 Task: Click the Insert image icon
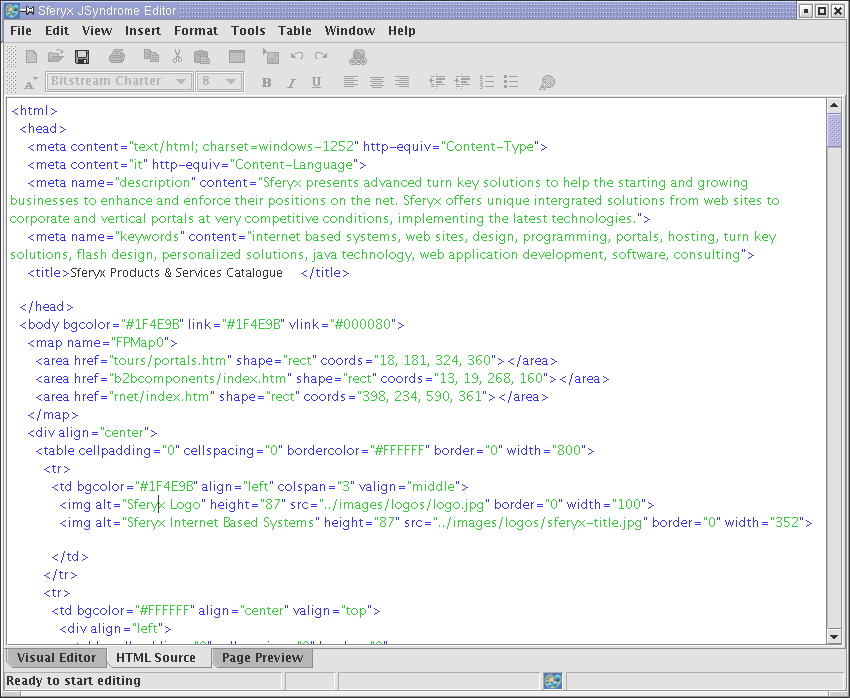point(270,56)
